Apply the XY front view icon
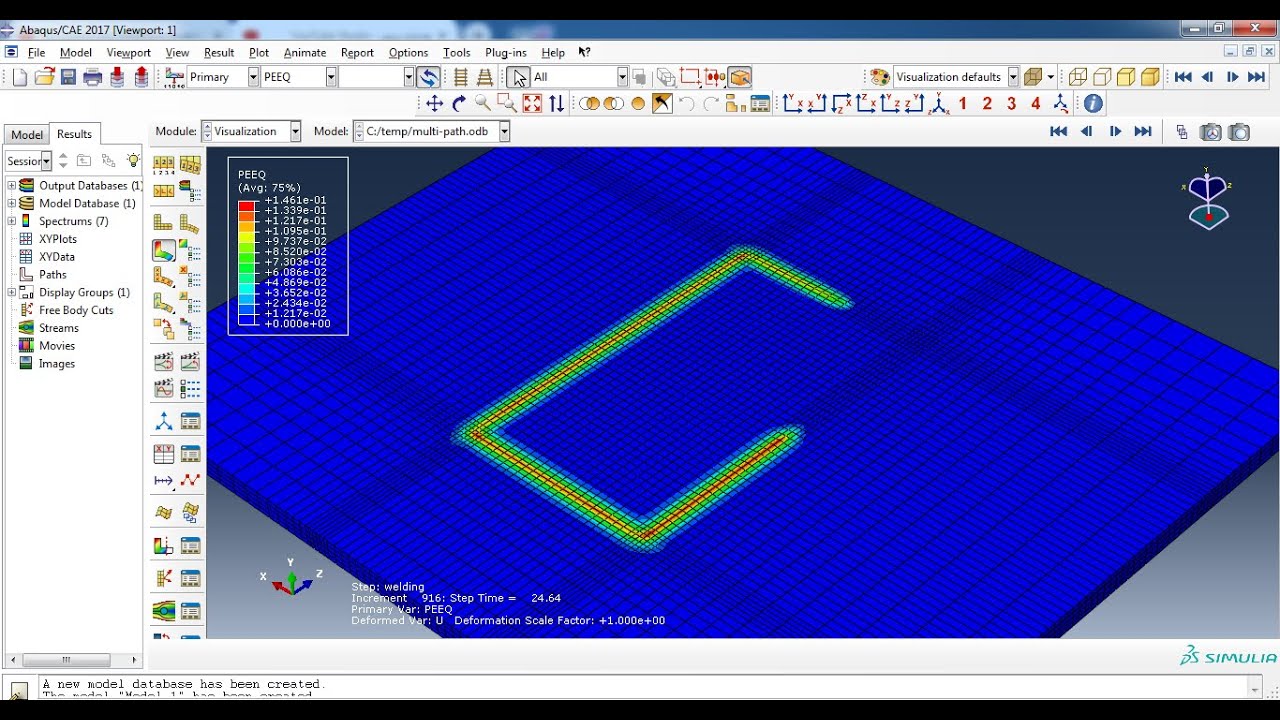Image resolution: width=1280 pixels, height=720 pixels. [793, 103]
